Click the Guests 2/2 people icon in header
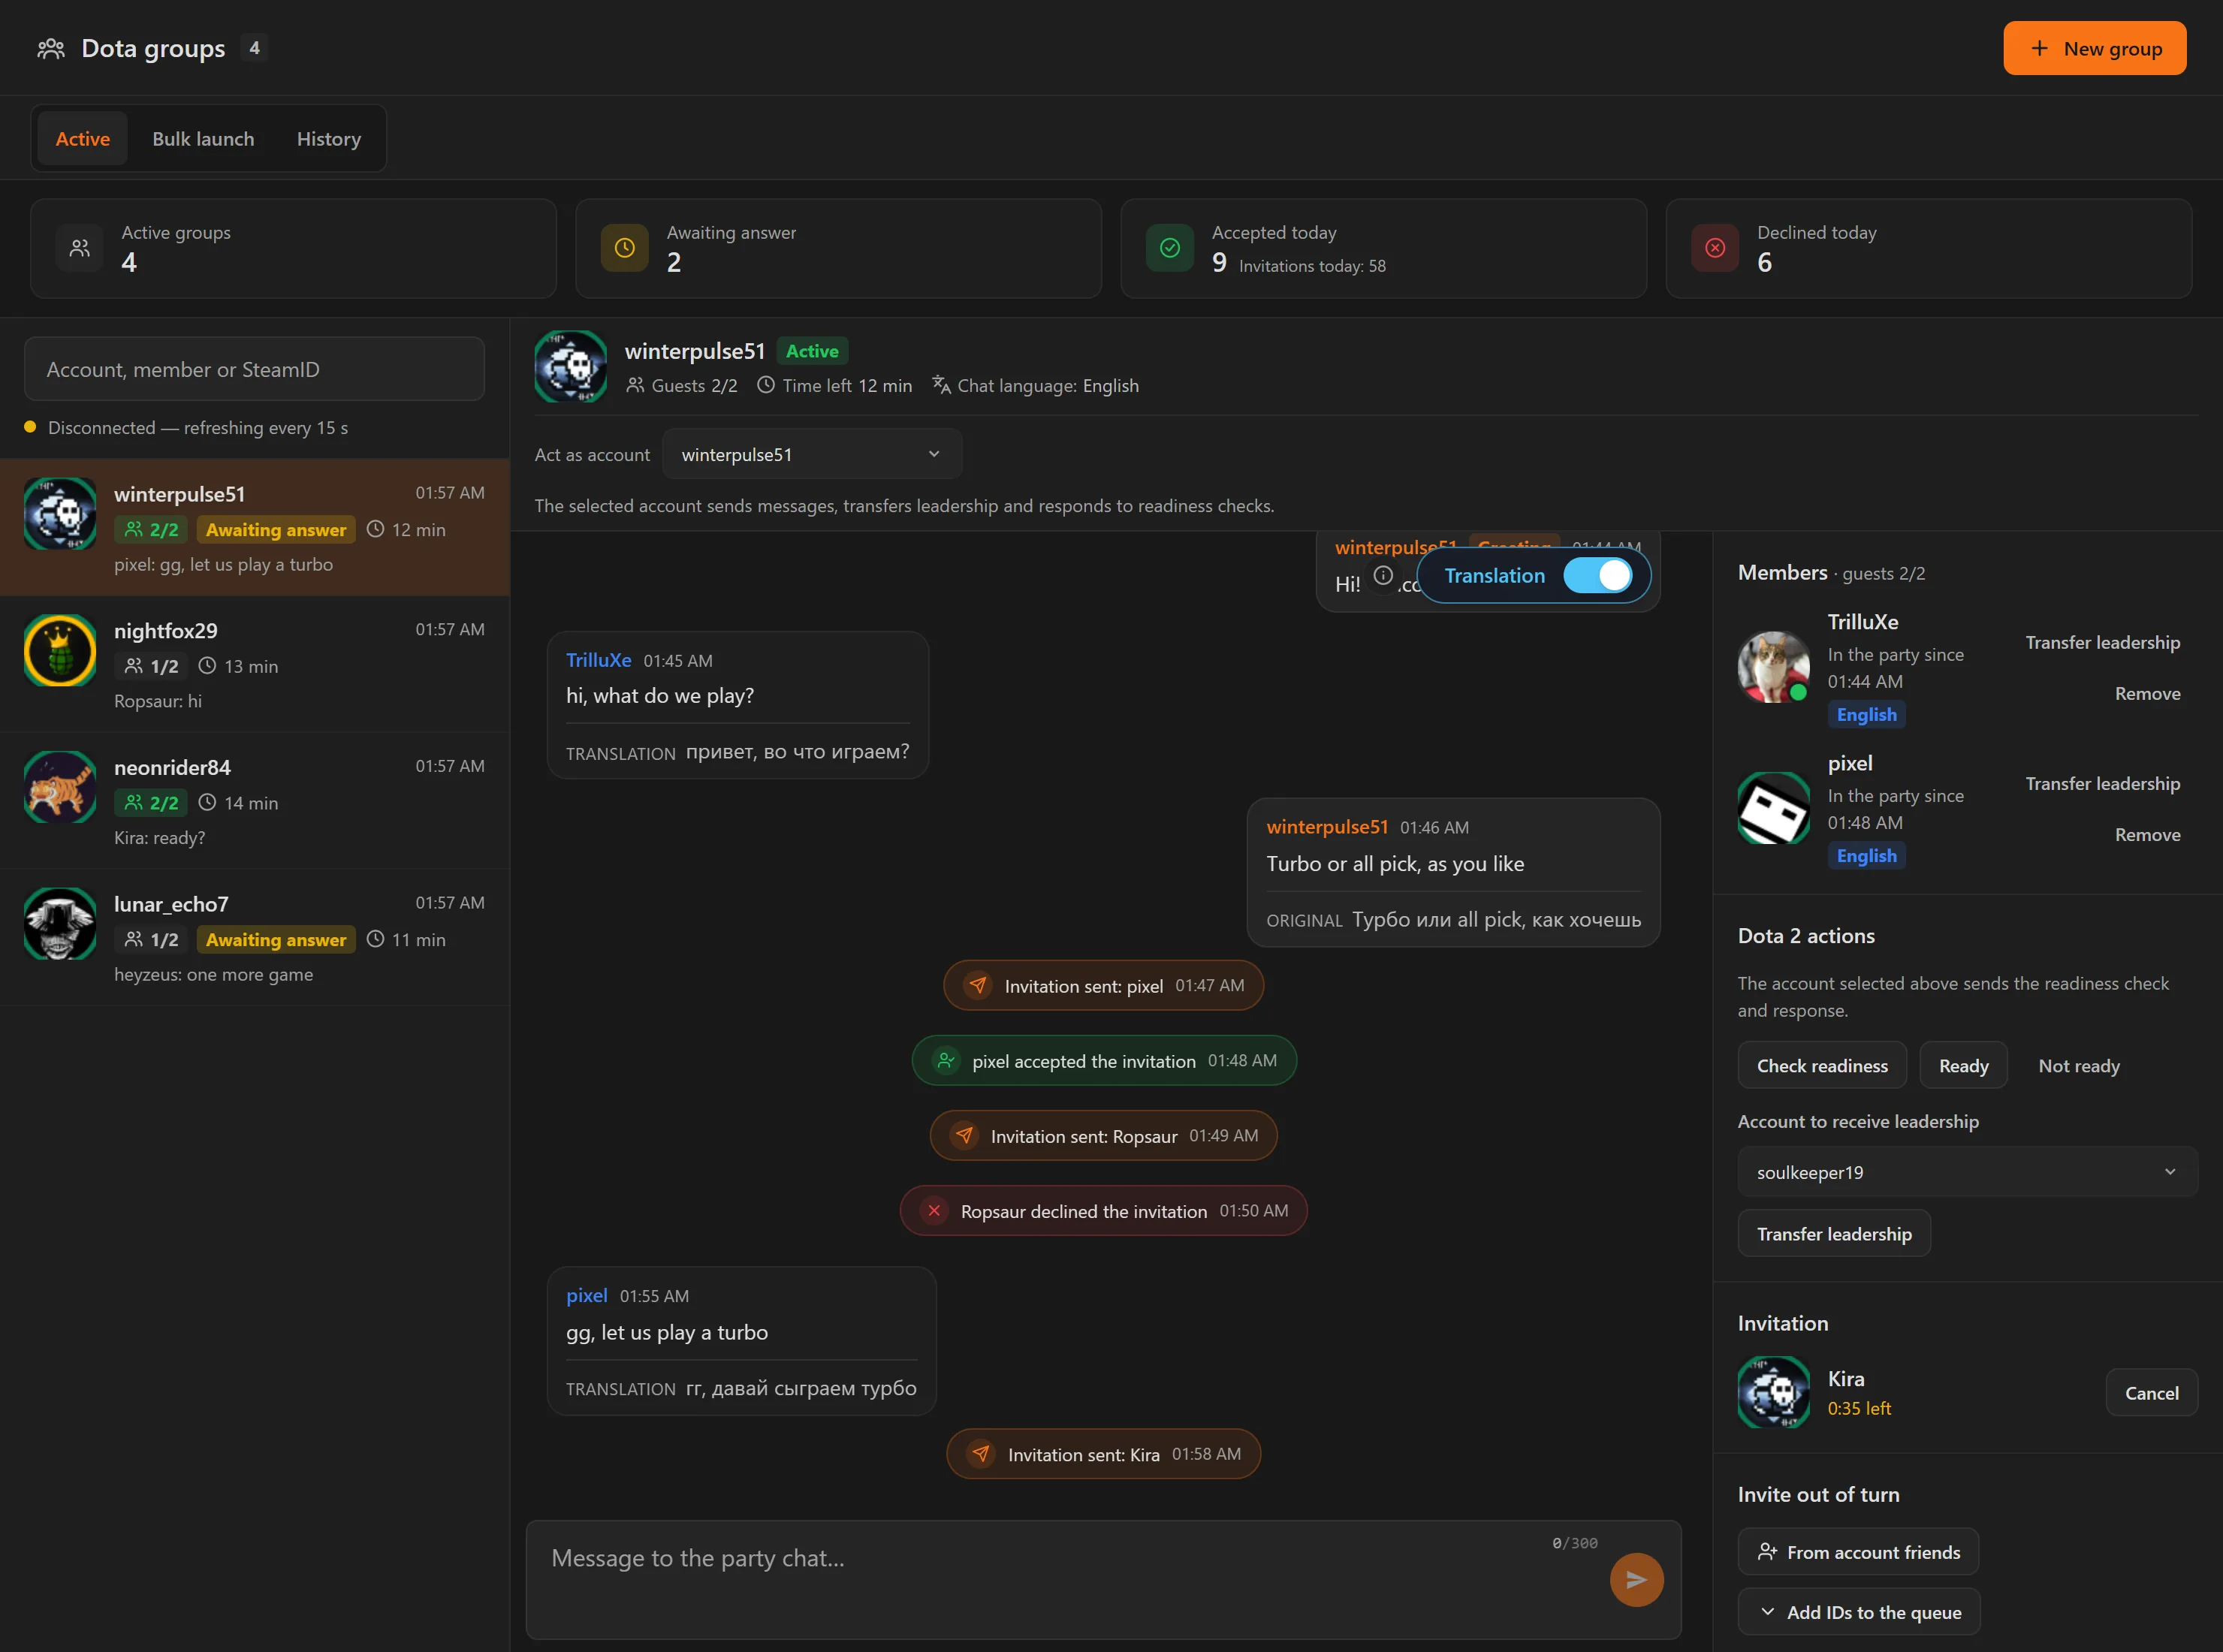 [x=635, y=385]
